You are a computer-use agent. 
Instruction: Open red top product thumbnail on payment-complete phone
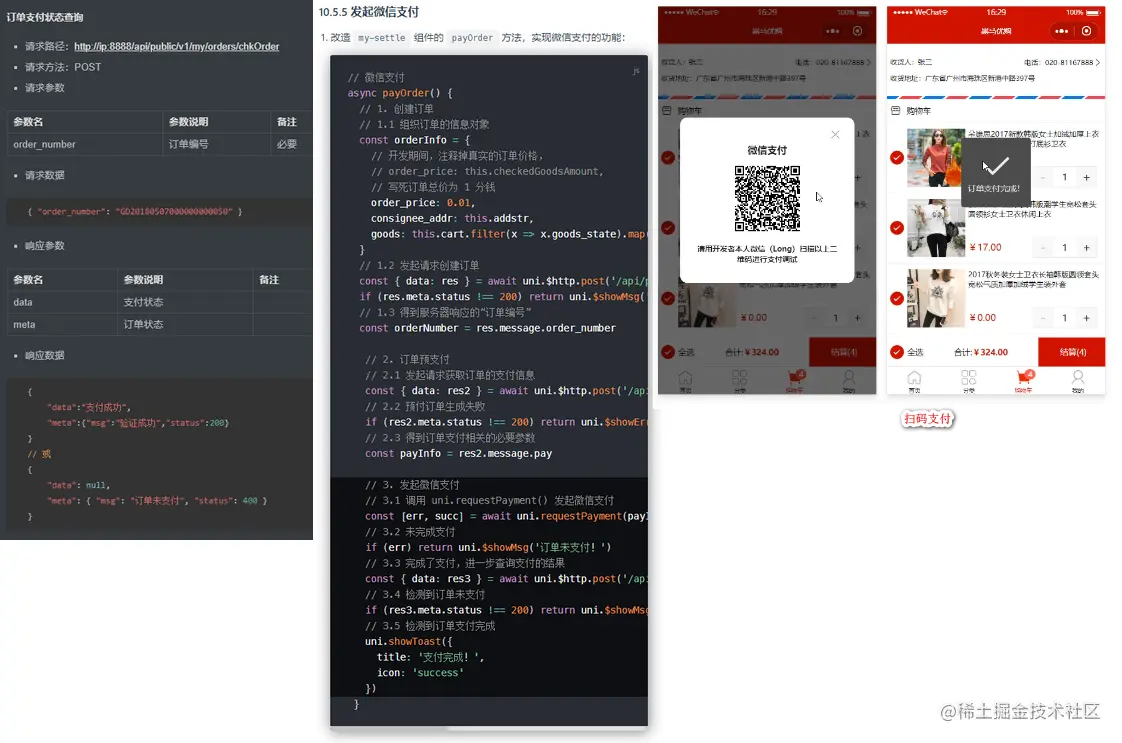935,157
